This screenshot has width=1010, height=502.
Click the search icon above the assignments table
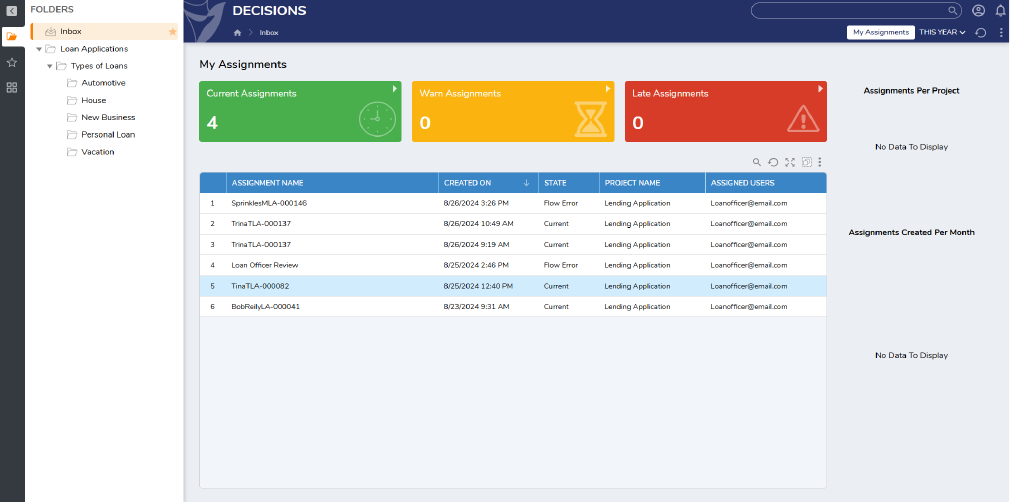(x=757, y=162)
